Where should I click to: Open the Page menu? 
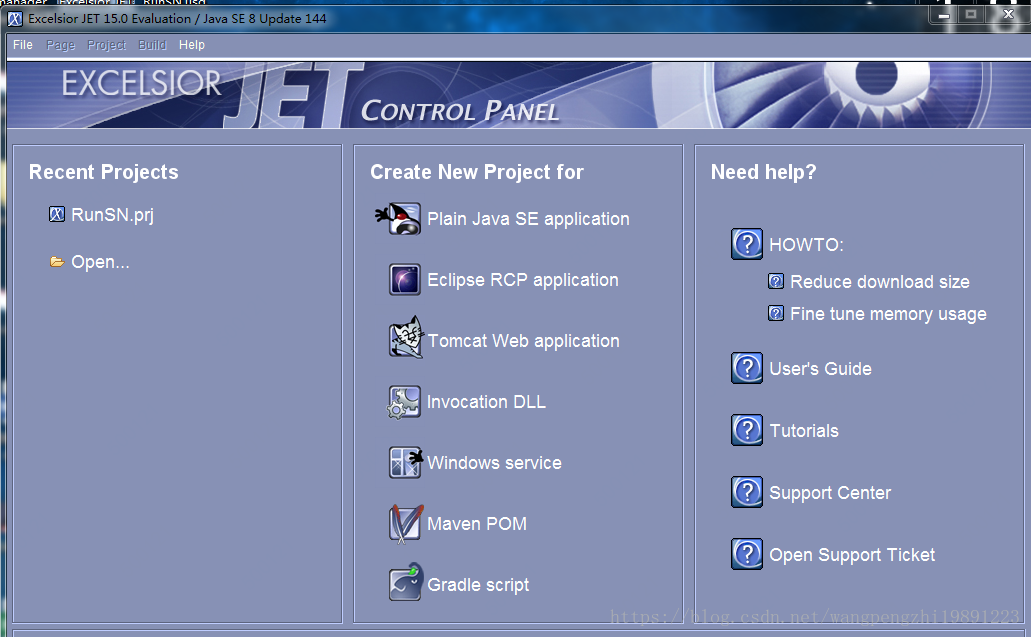coord(60,45)
